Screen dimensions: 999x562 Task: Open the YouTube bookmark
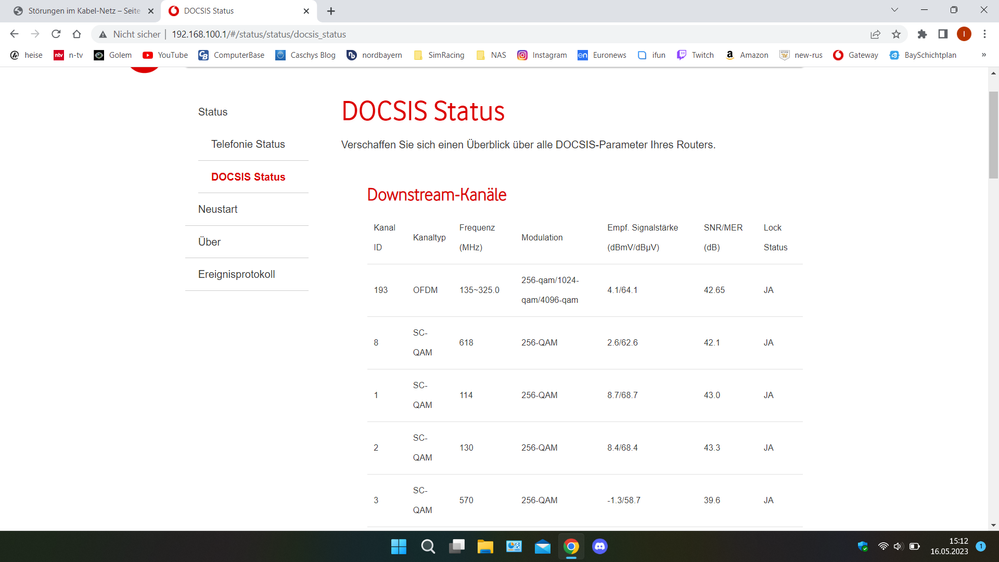tap(165, 55)
